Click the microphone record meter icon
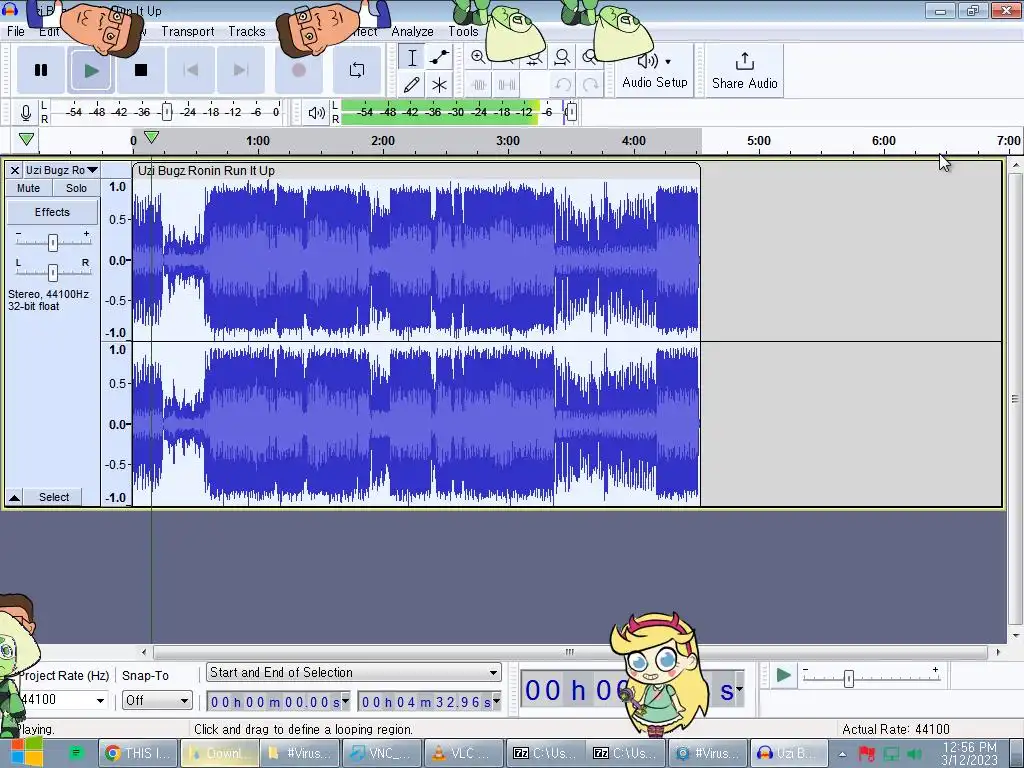 point(25,112)
